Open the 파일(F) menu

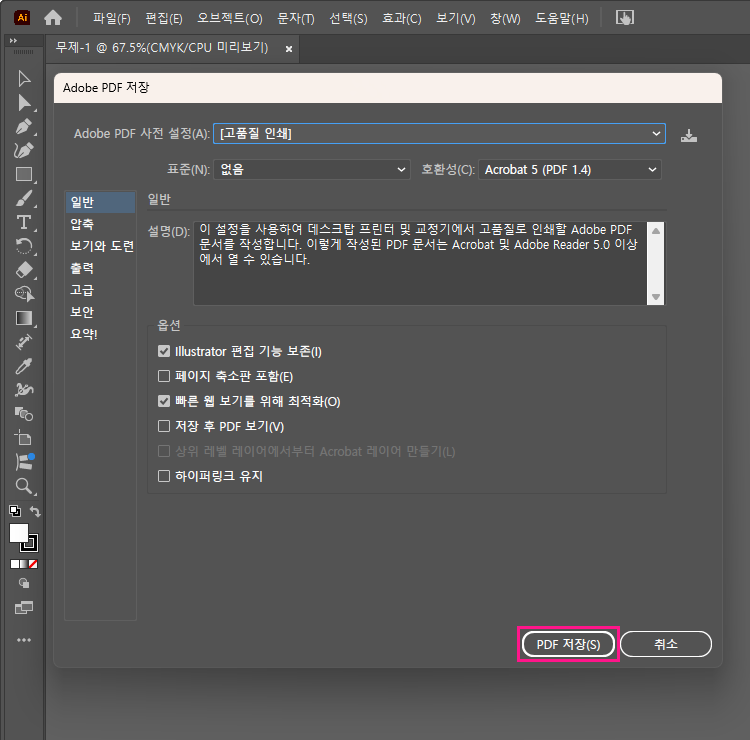[111, 18]
